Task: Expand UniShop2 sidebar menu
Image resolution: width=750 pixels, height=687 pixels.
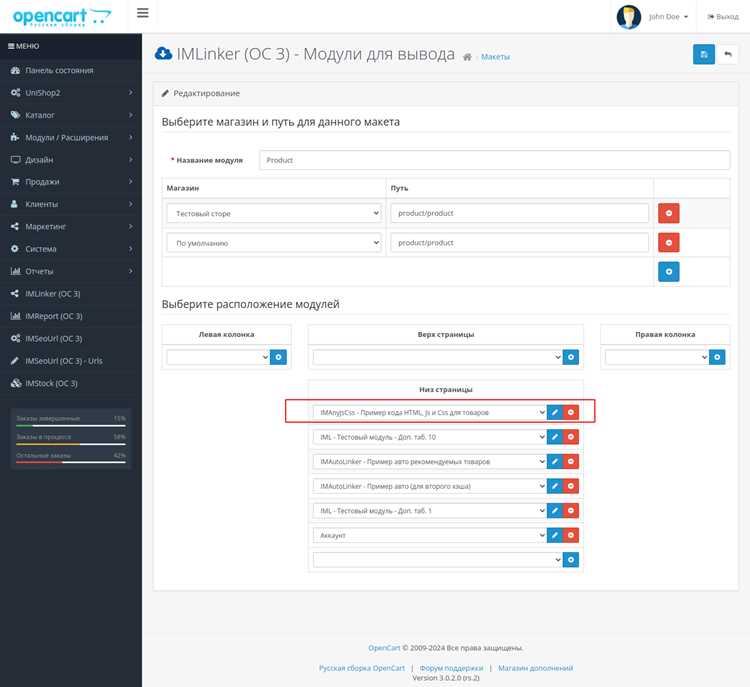Action: tap(71, 93)
